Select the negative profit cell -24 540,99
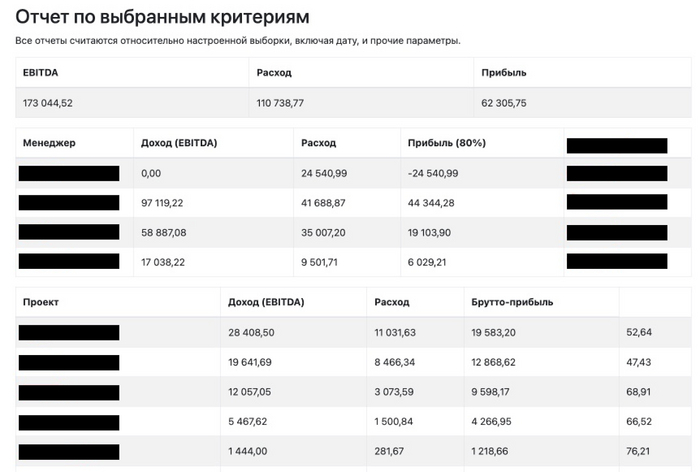Screen dimensions: 700x472 [433, 173]
